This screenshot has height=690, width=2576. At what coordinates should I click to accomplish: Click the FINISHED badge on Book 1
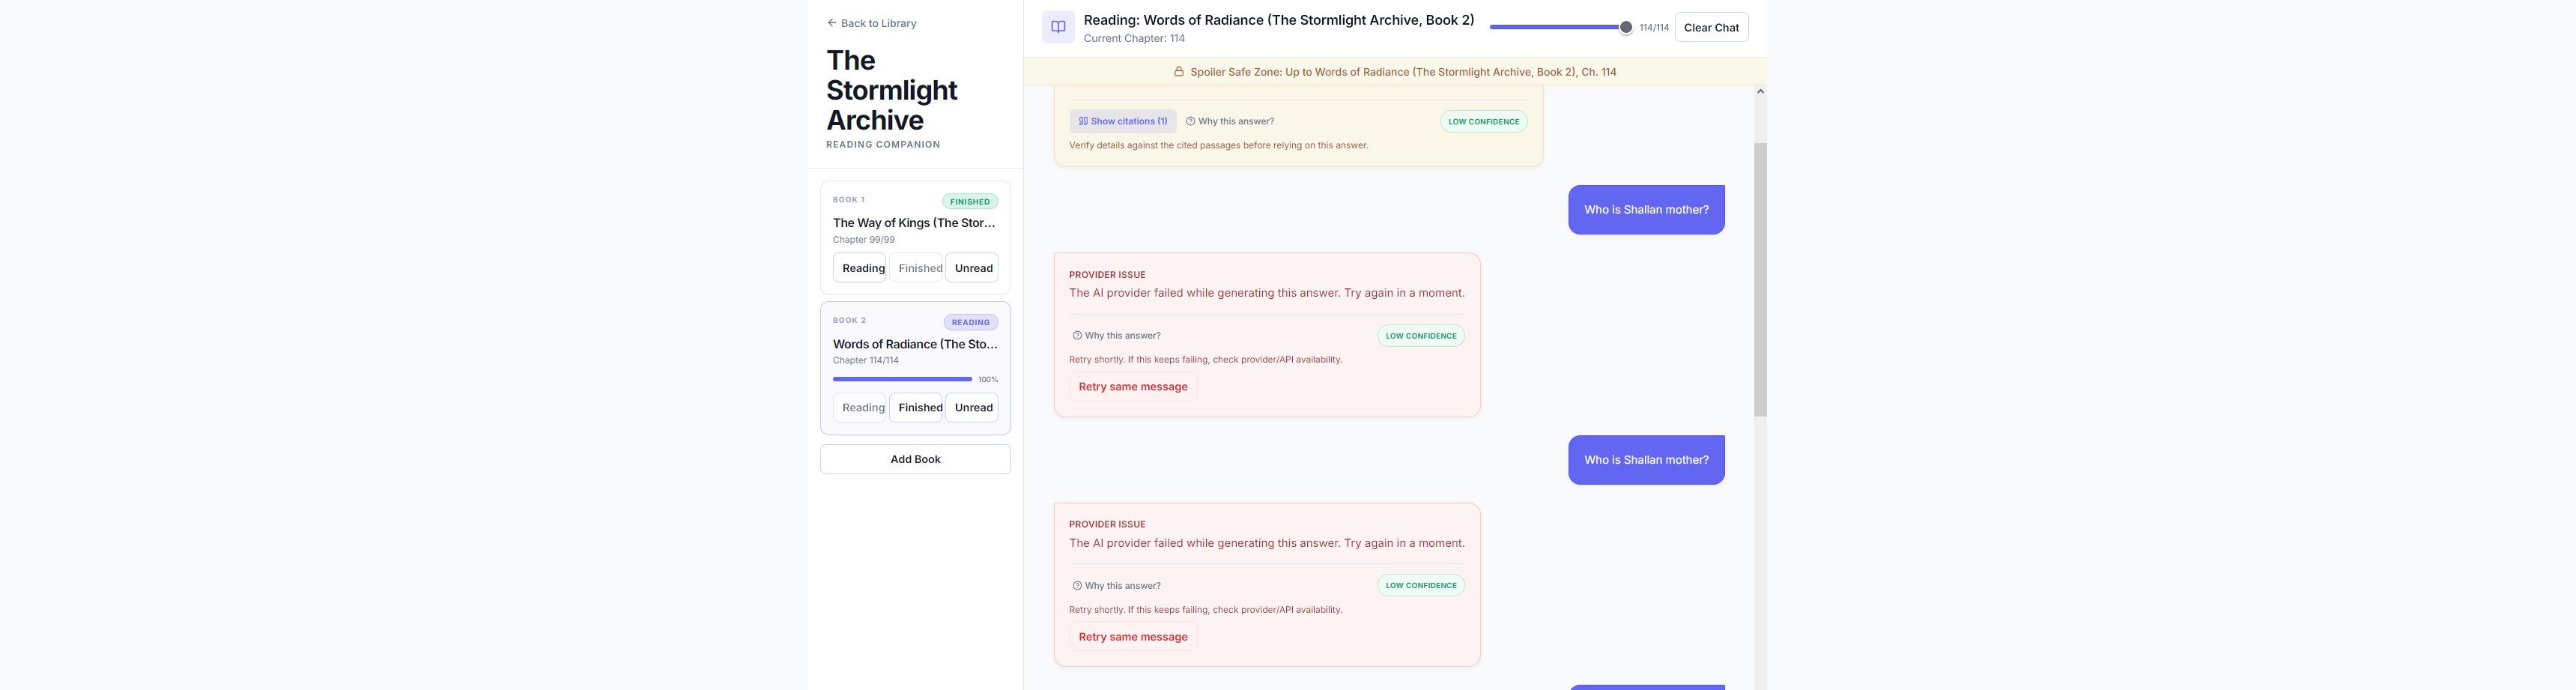click(x=970, y=202)
